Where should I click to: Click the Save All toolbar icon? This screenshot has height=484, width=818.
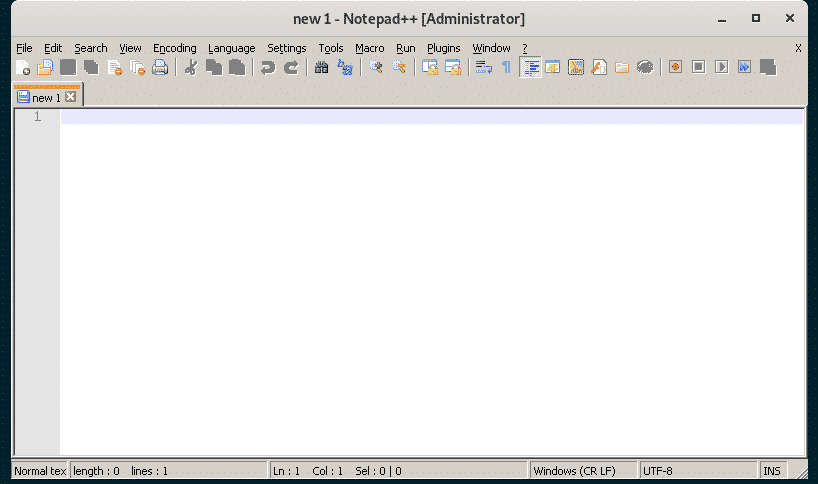91,67
